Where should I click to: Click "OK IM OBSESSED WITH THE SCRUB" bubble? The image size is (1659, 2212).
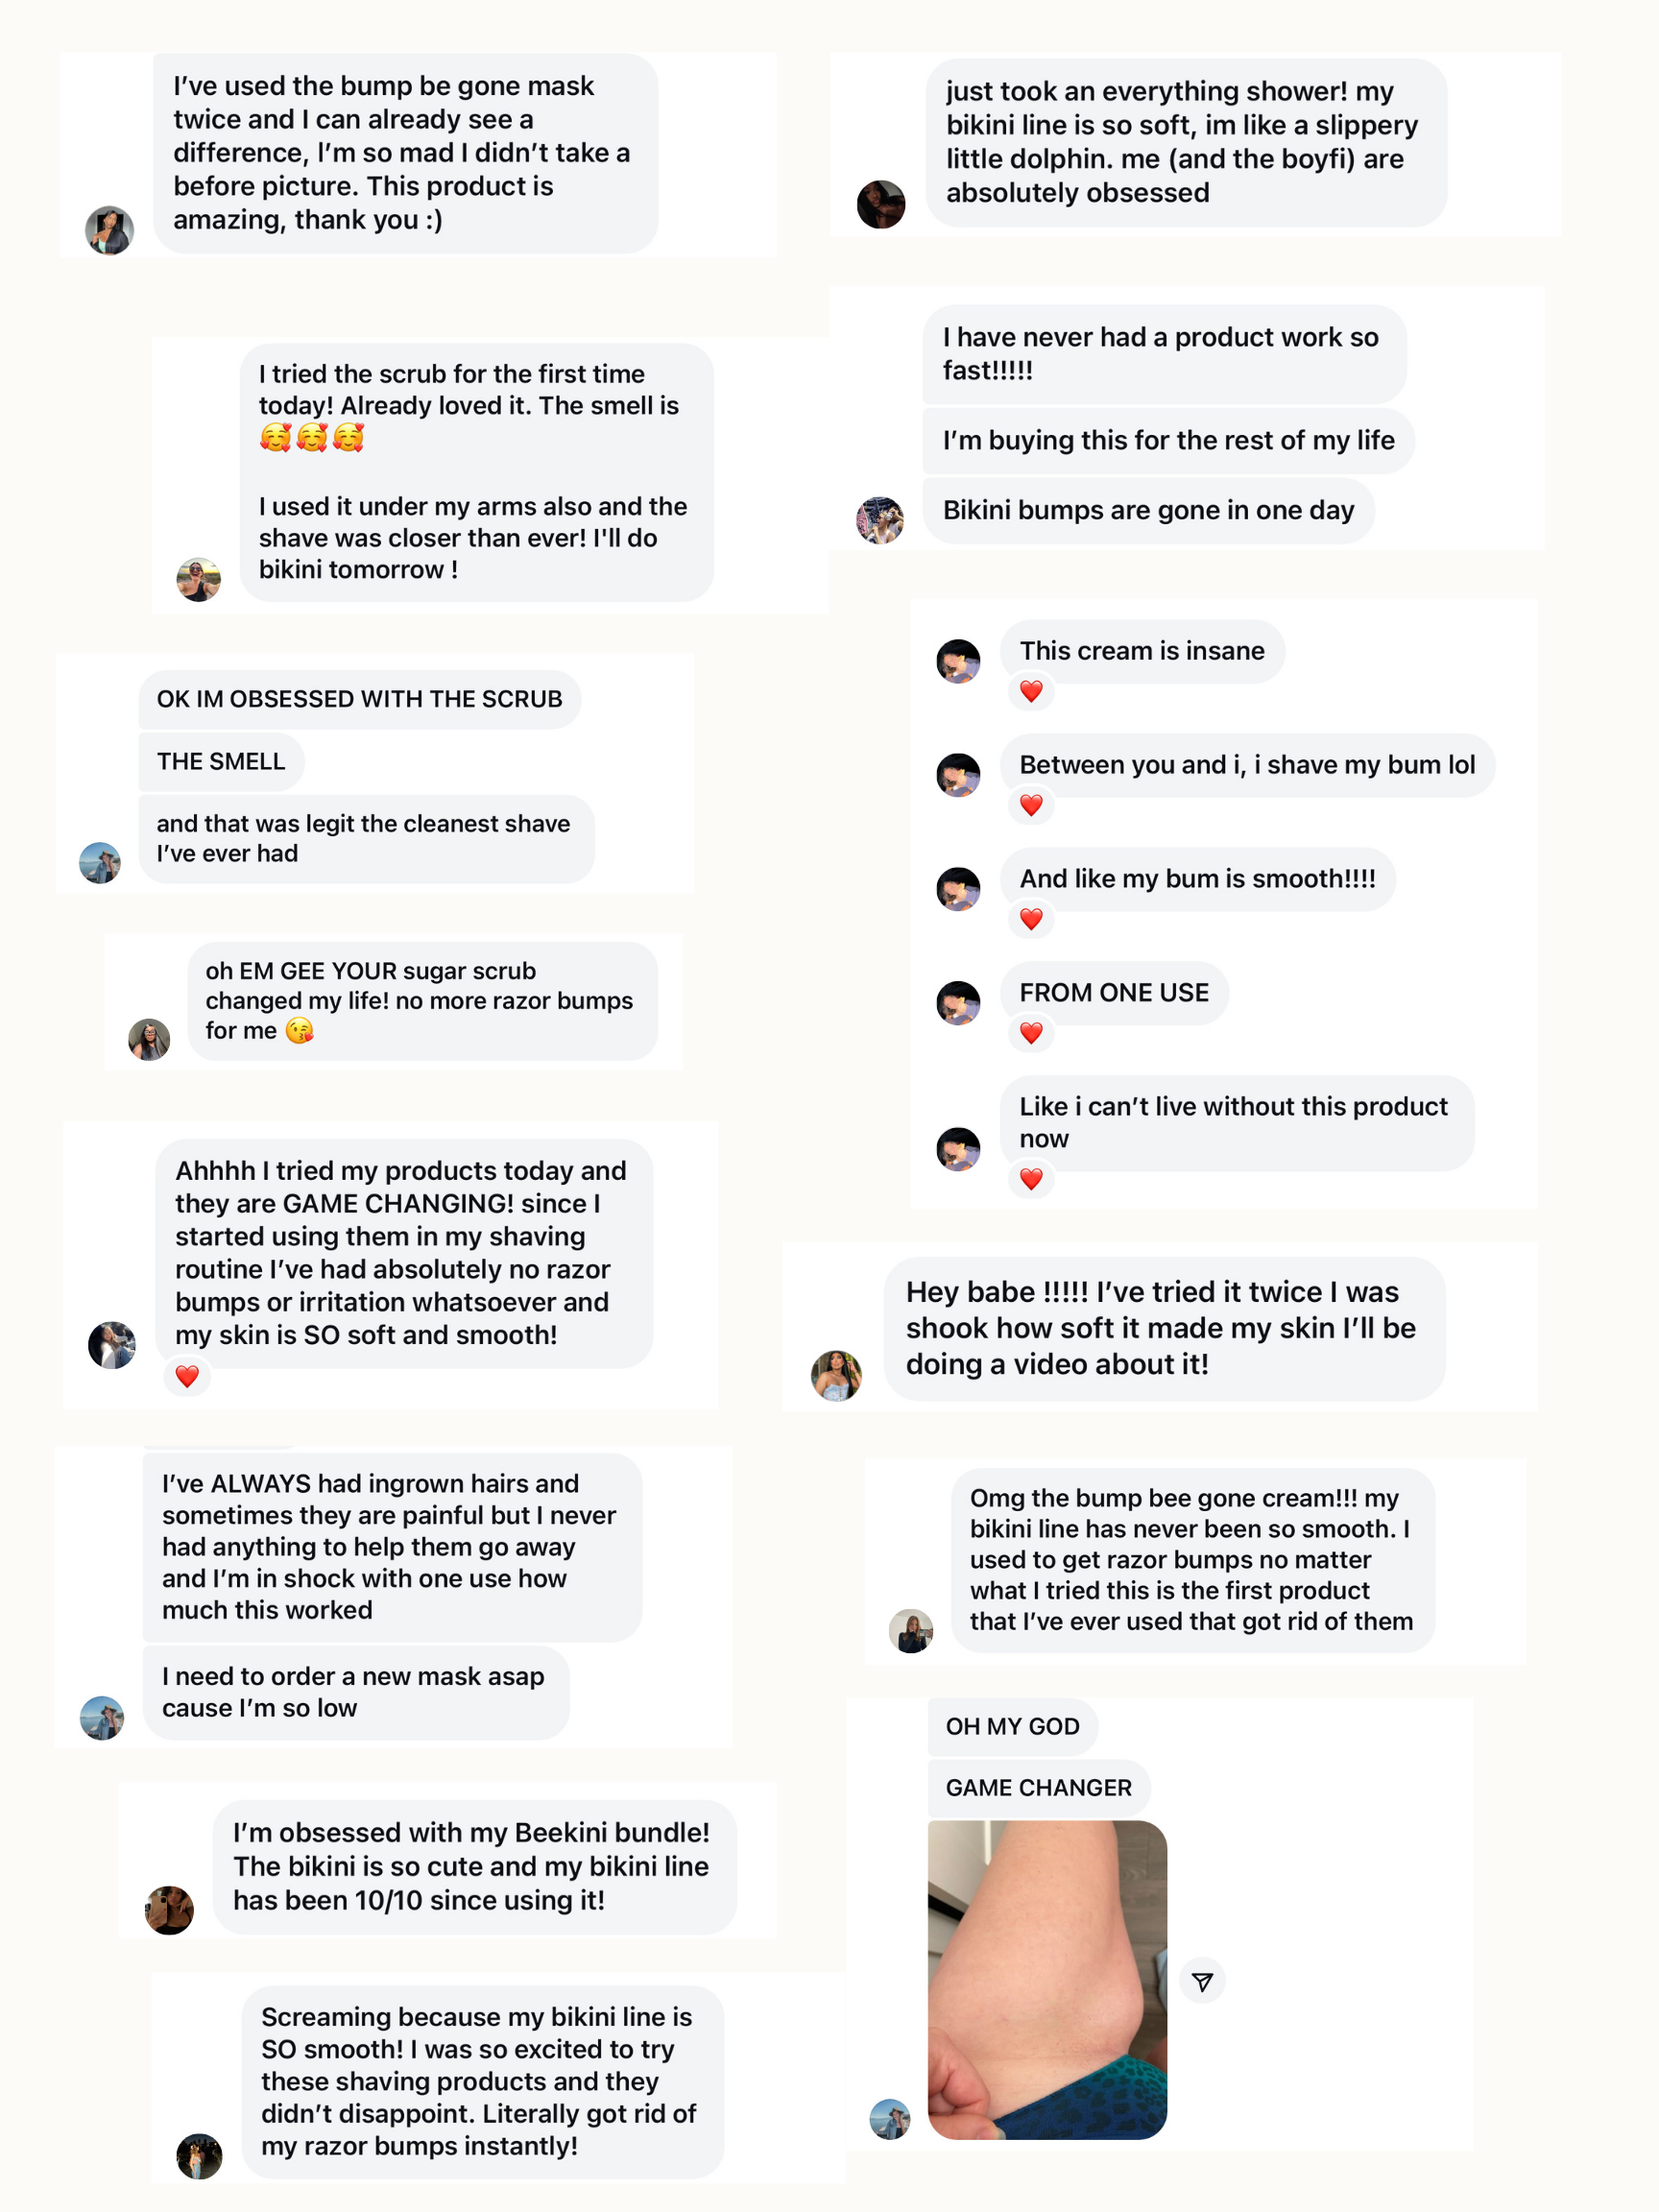tap(359, 699)
